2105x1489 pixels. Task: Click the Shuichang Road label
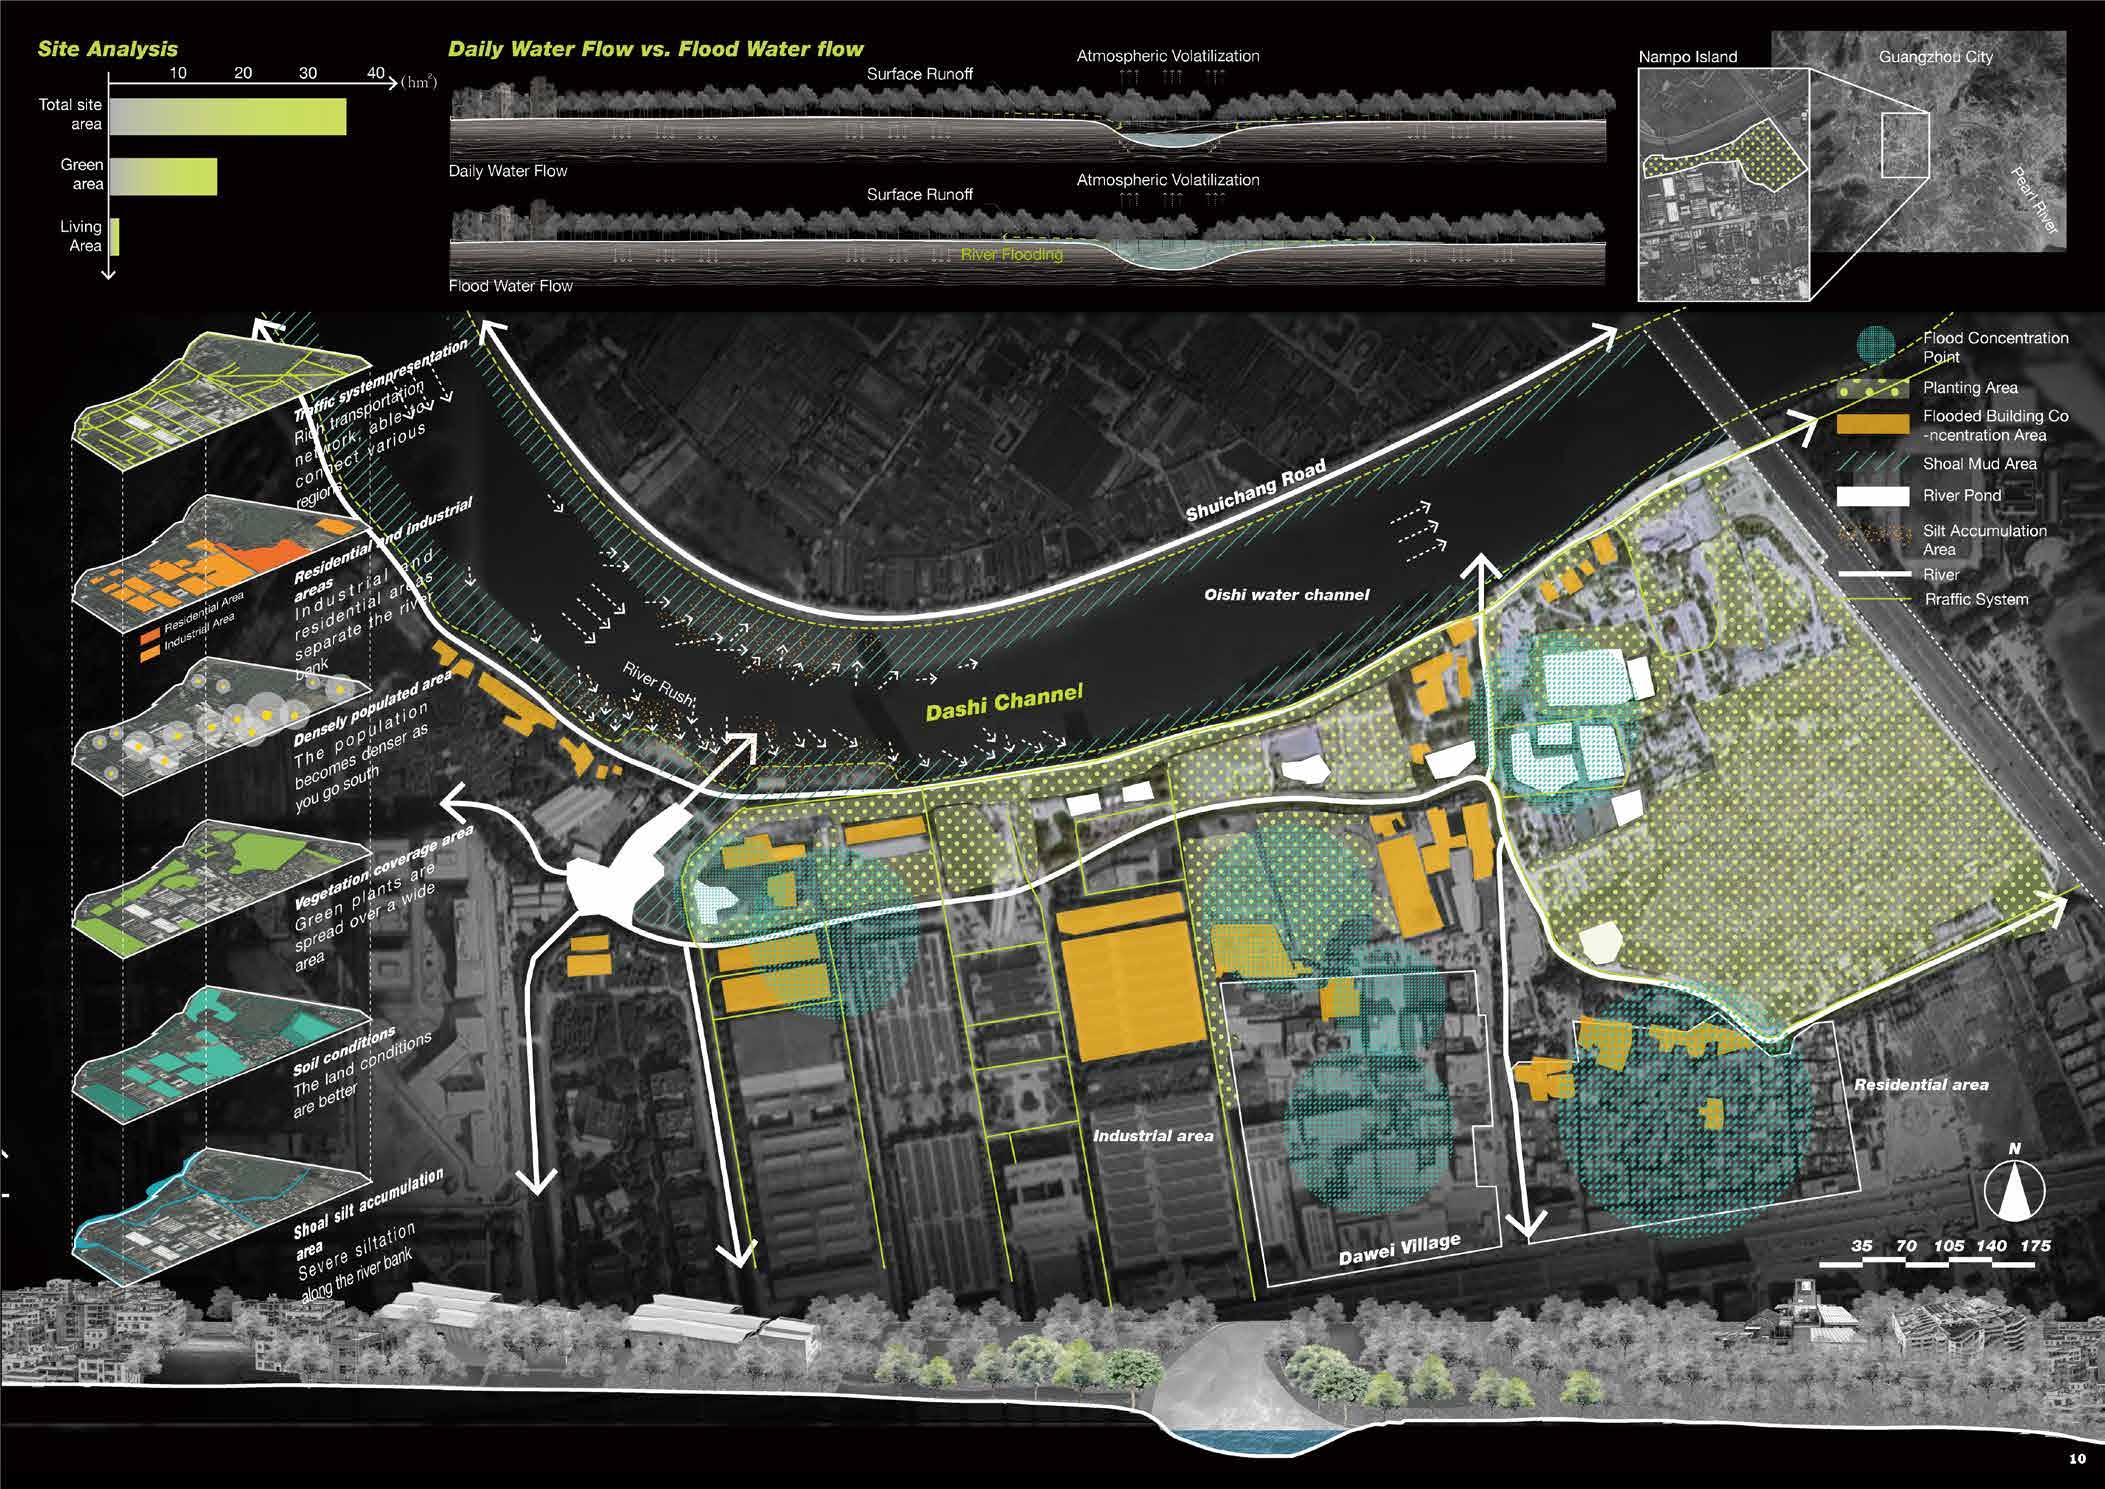[1255, 490]
